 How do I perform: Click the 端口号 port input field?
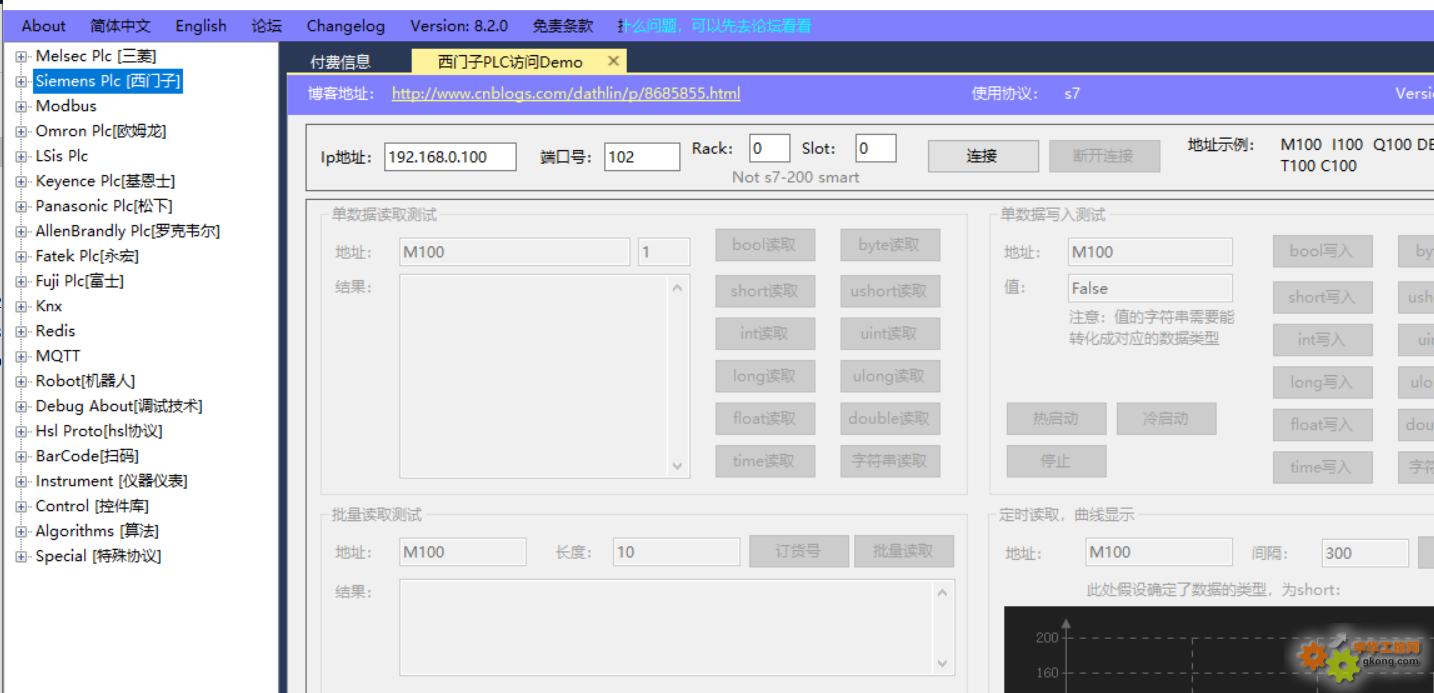click(x=642, y=157)
